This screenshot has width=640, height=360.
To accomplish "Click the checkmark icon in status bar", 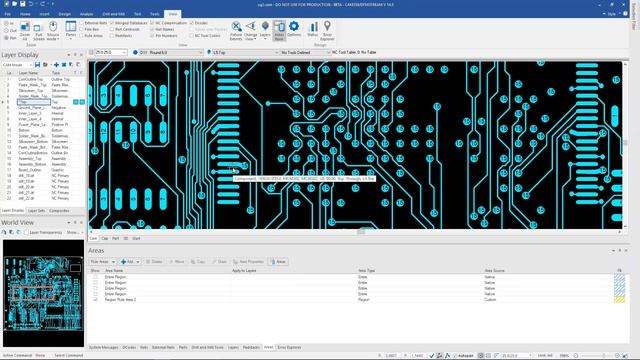I will pos(432,356).
